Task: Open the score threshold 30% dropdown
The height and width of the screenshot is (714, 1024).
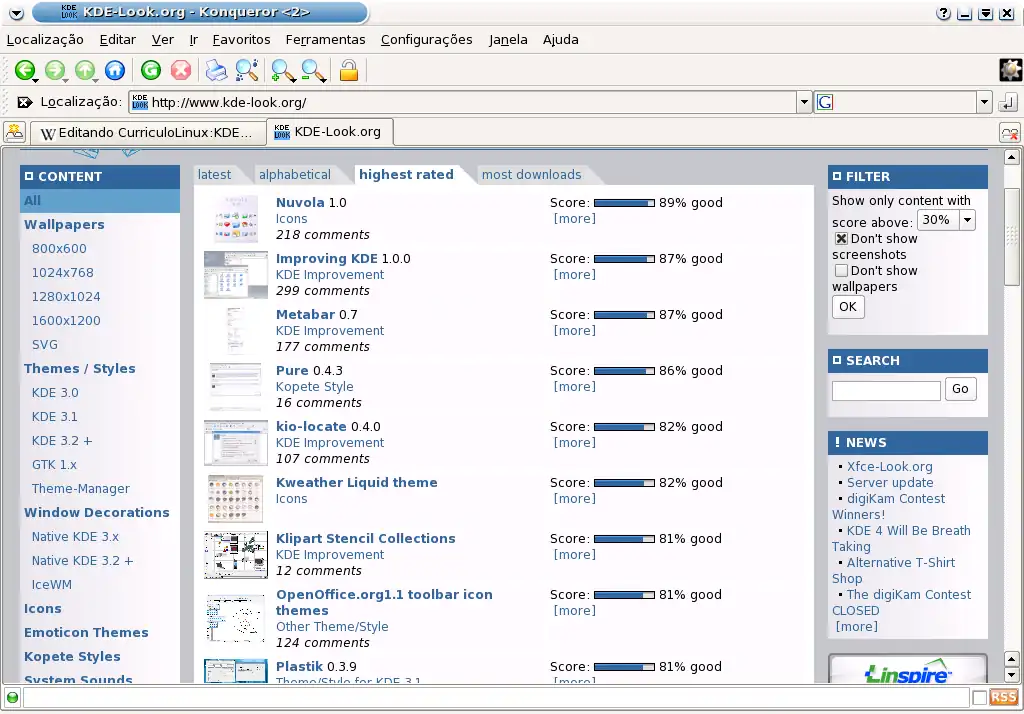Action: (966, 220)
